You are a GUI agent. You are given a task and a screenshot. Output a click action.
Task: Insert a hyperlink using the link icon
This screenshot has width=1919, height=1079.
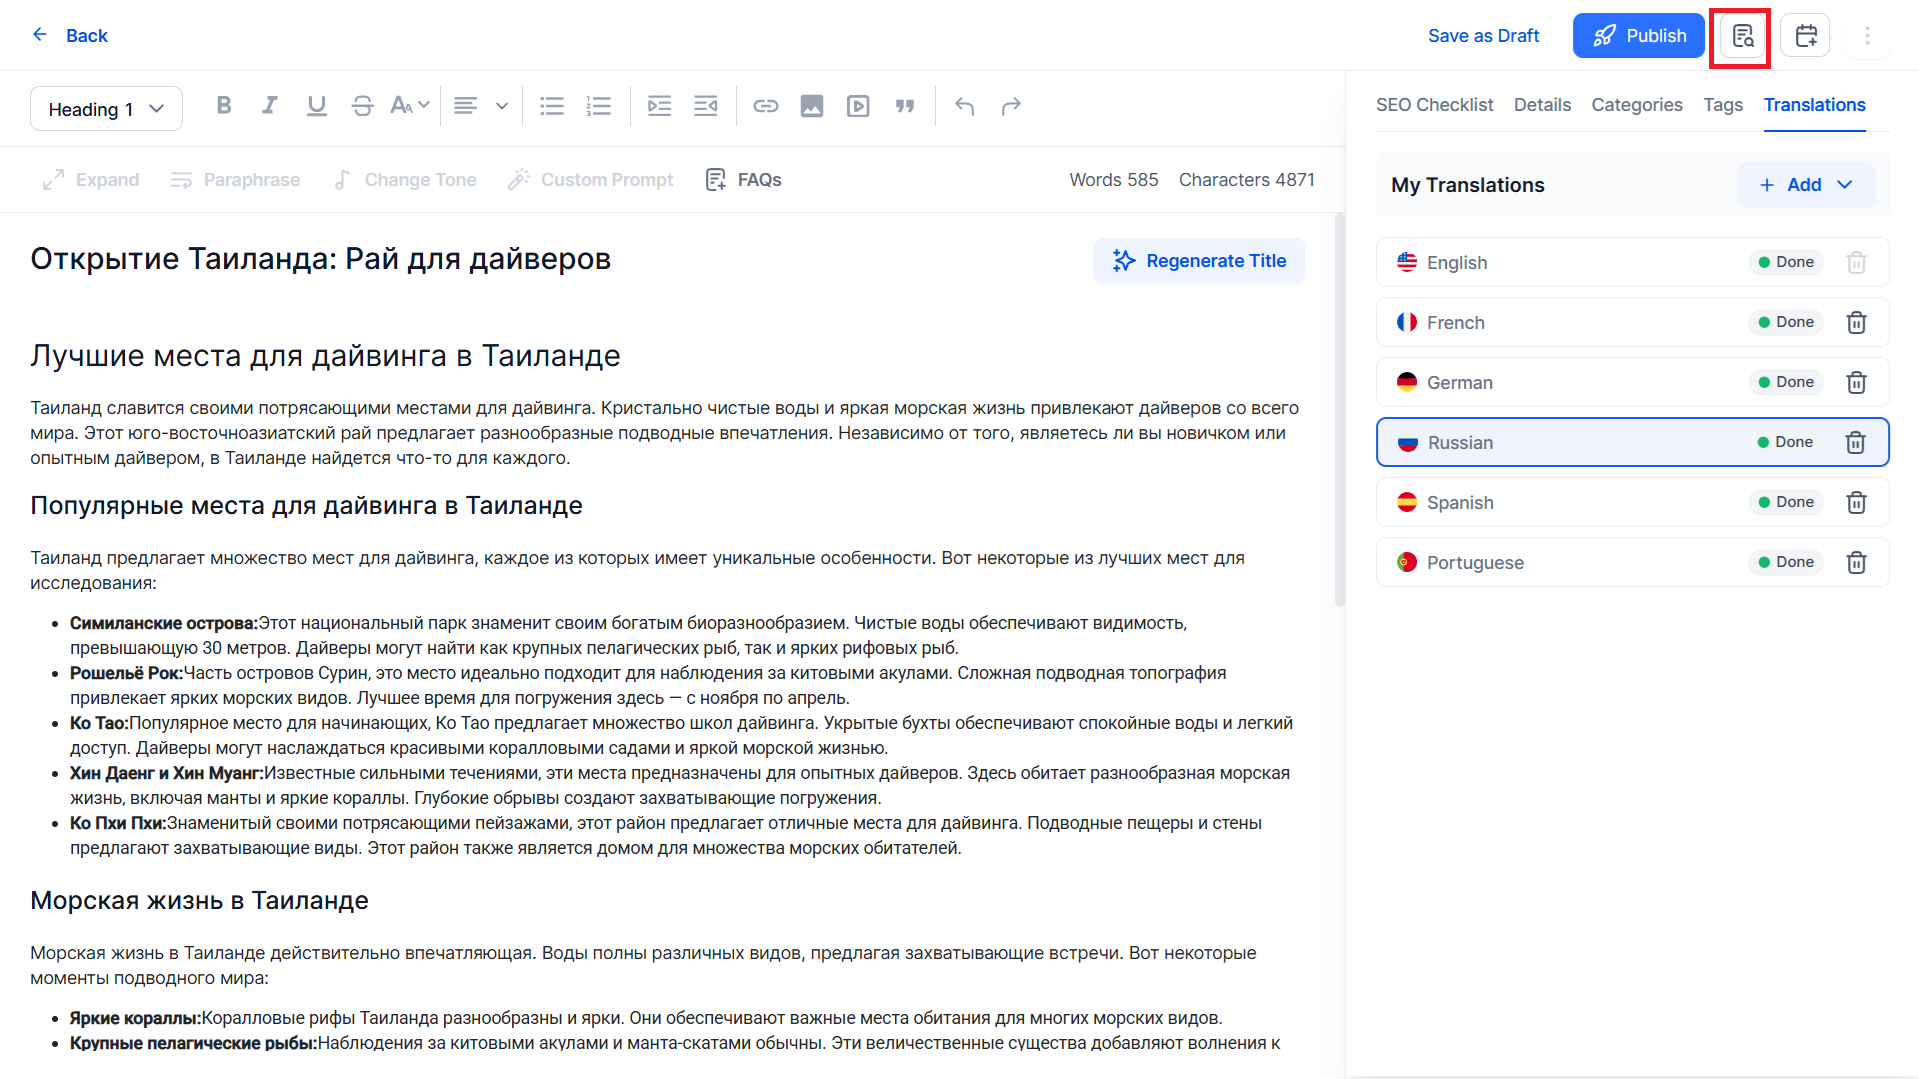pyautogui.click(x=766, y=106)
